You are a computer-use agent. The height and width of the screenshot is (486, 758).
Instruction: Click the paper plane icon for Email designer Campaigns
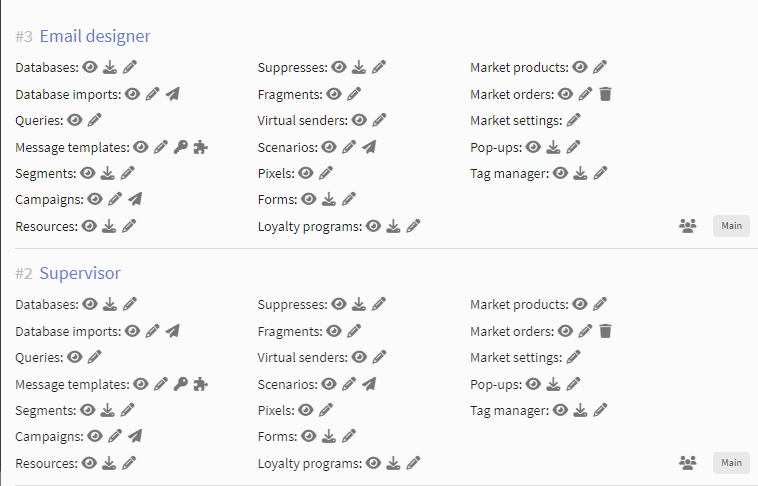135,199
